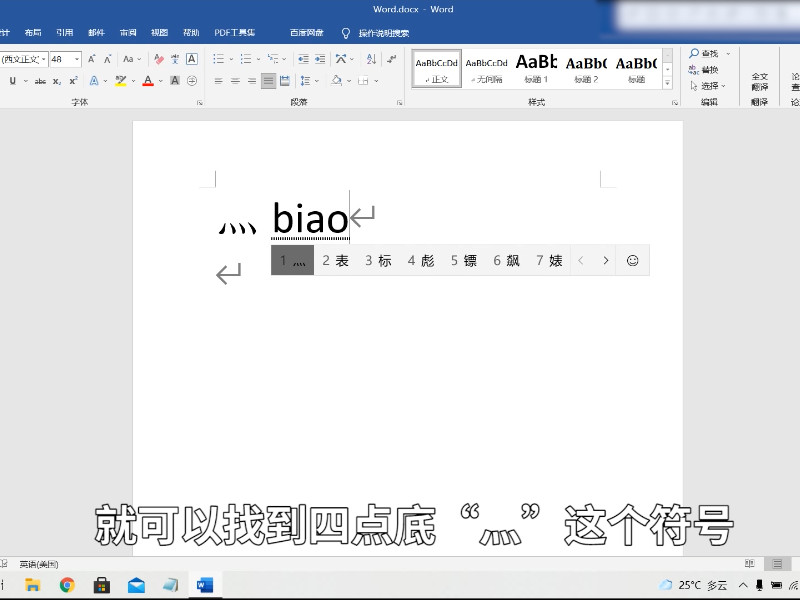800x600 pixels.
Task: Clear all formatting with the eraser icon
Action: (159, 59)
